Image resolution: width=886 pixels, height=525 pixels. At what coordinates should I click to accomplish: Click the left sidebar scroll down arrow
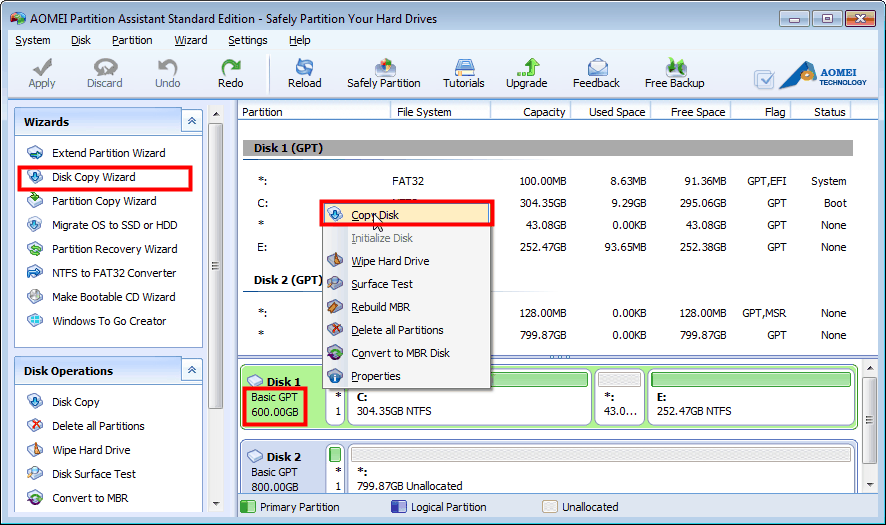coord(216,504)
